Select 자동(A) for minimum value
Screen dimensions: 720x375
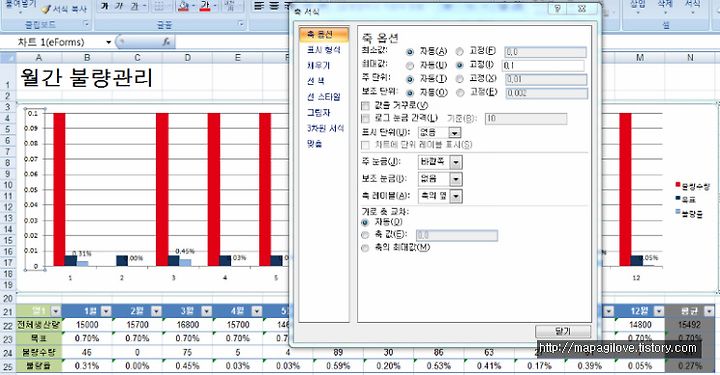pyautogui.click(x=410, y=52)
